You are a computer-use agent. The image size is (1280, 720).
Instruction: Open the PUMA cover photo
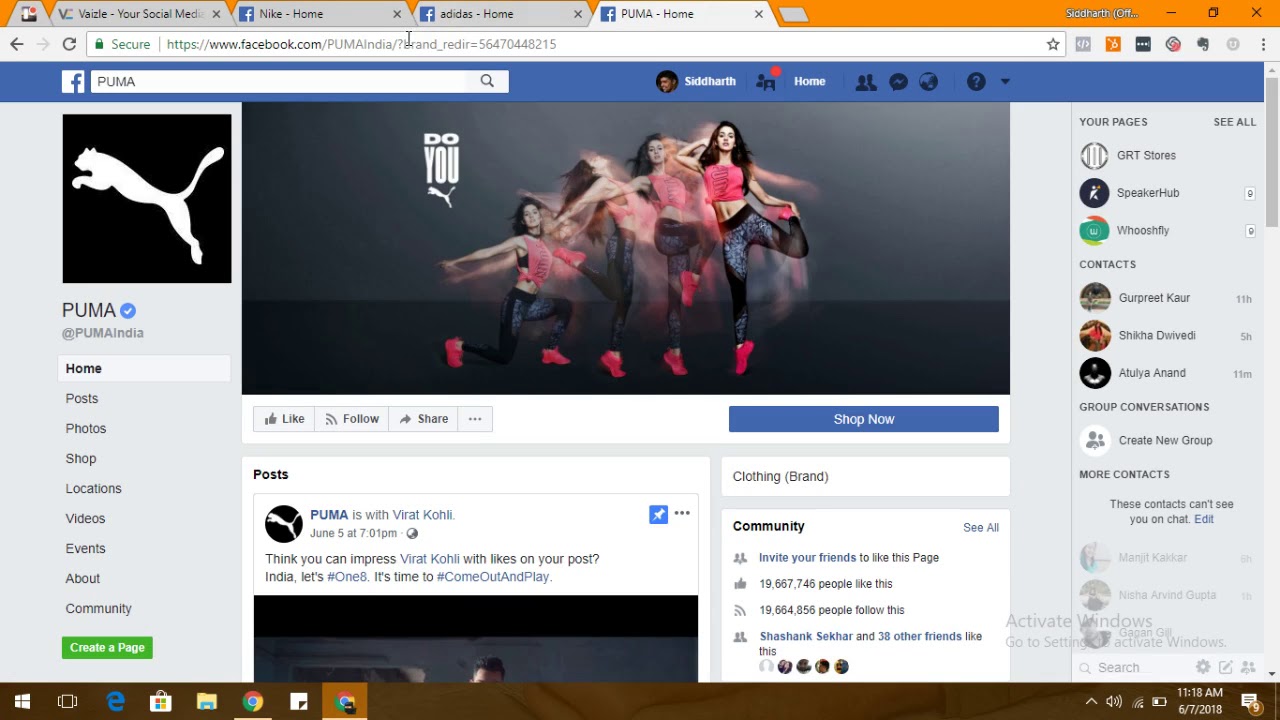[x=626, y=248]
